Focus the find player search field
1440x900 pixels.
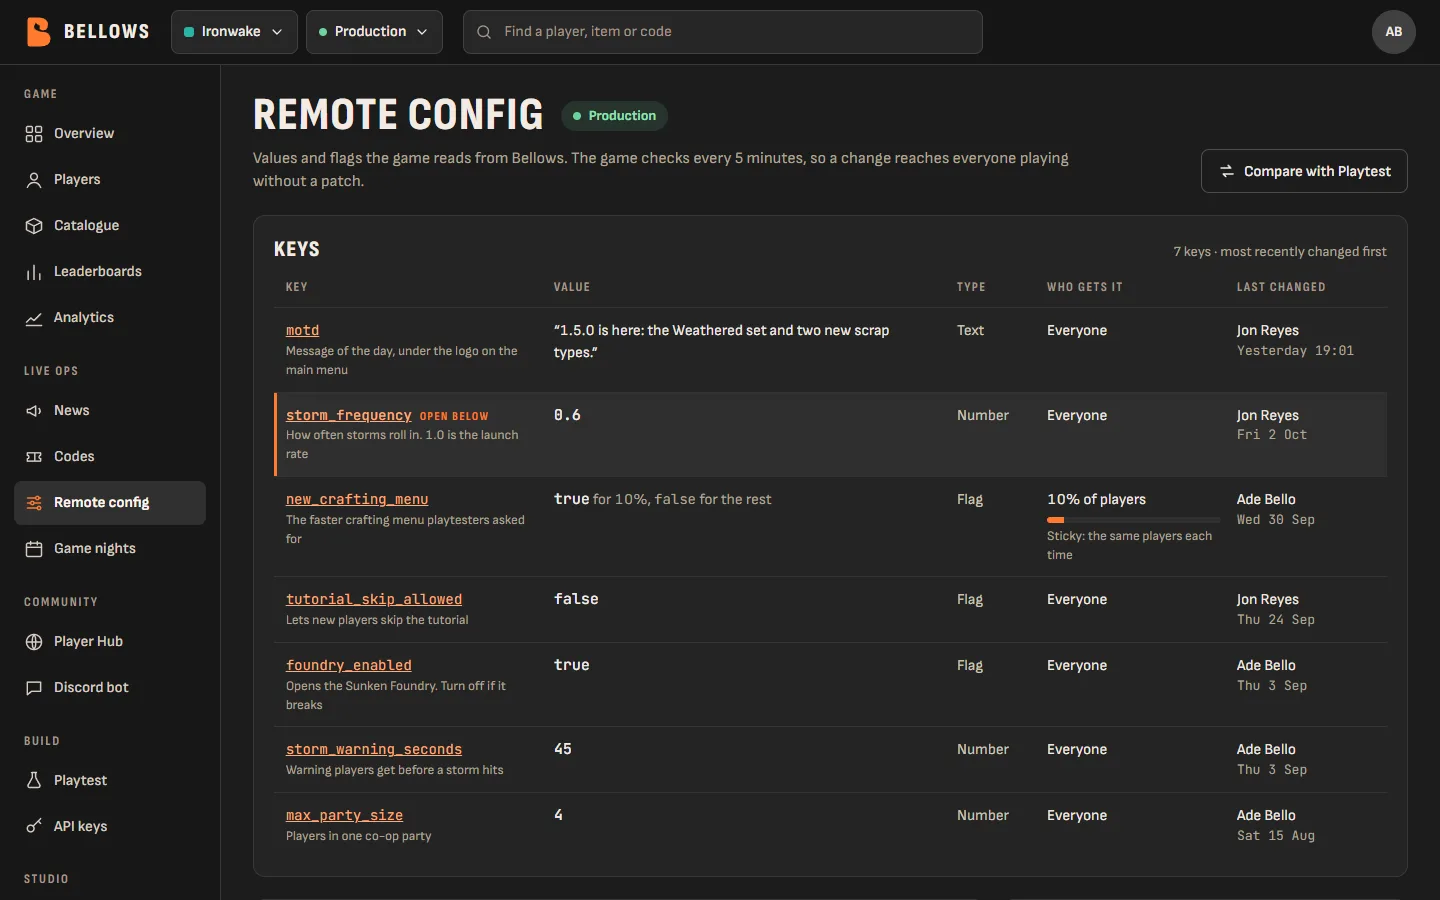(723, 32)
